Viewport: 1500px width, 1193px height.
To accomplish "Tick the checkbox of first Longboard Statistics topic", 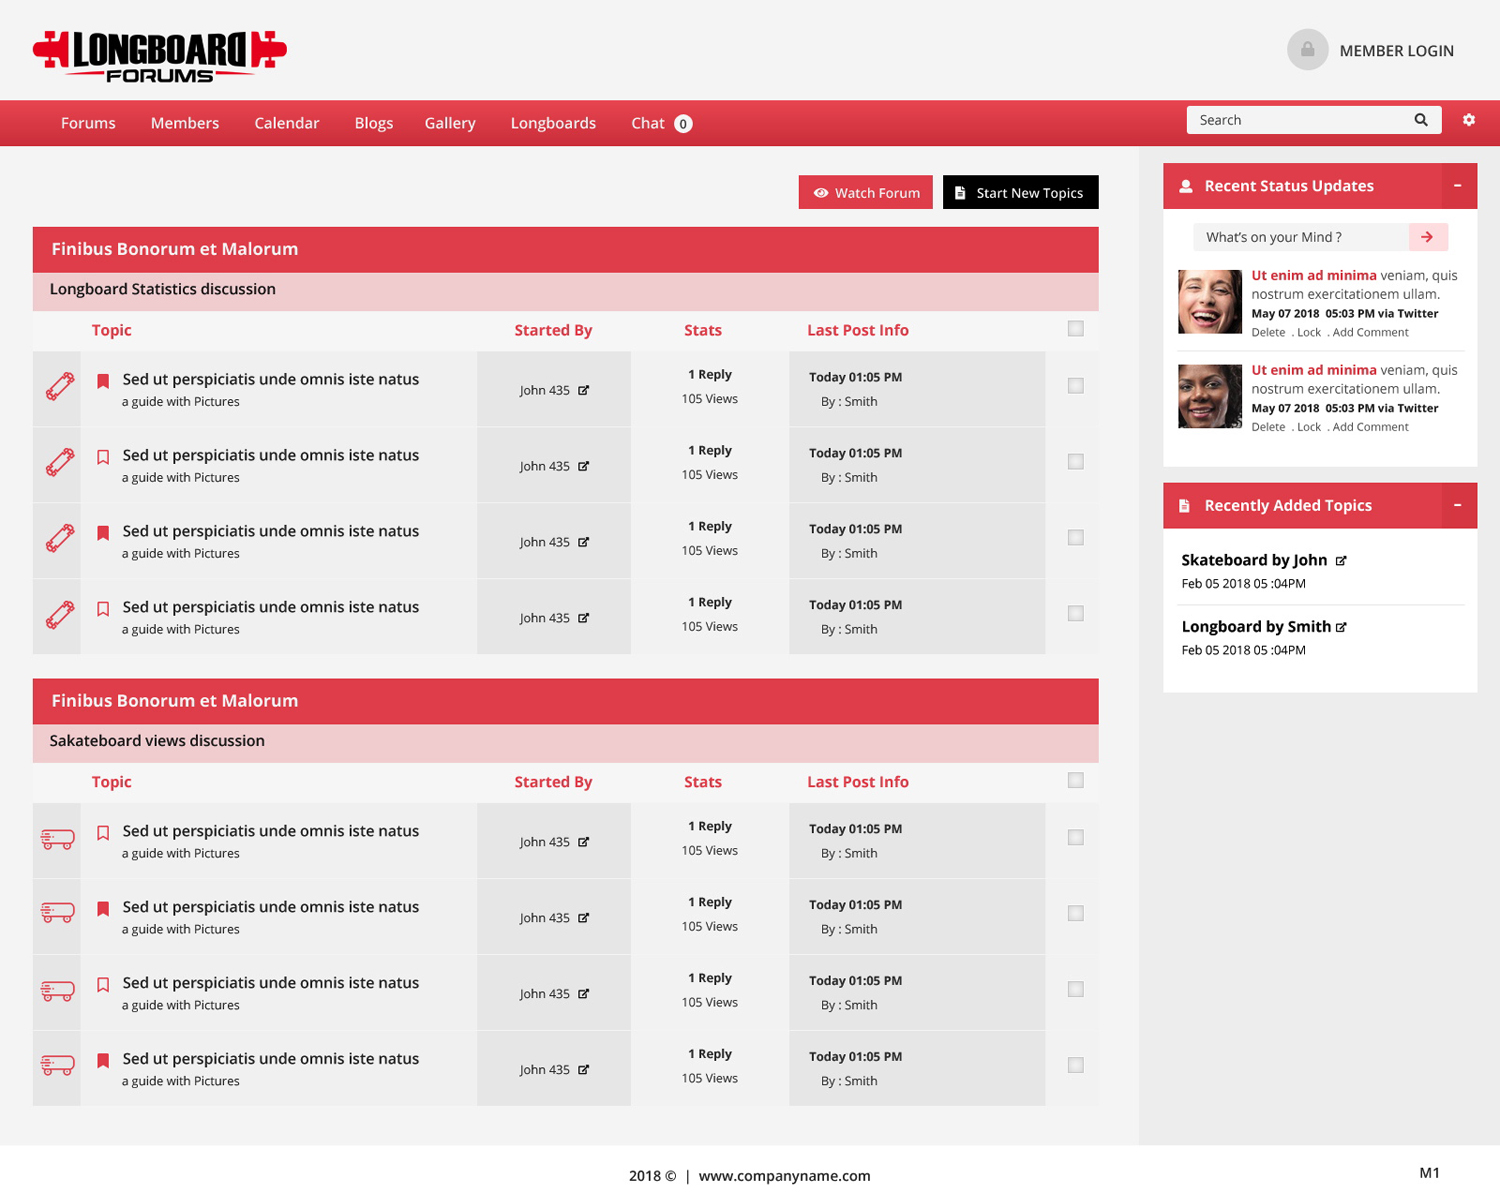I will point(1075,386).
